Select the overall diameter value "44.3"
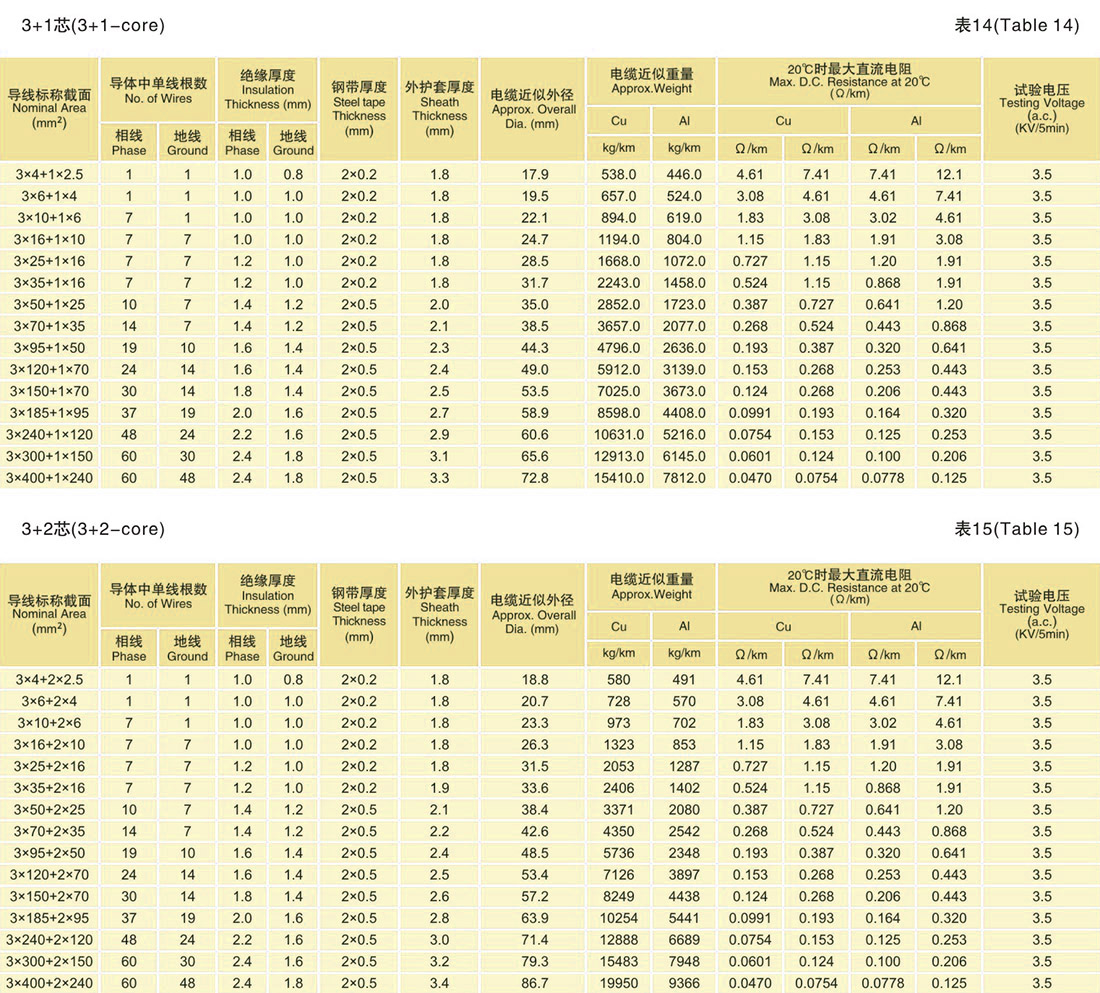Viewport: 1100px width, 993px height. [x=535, y=348]
